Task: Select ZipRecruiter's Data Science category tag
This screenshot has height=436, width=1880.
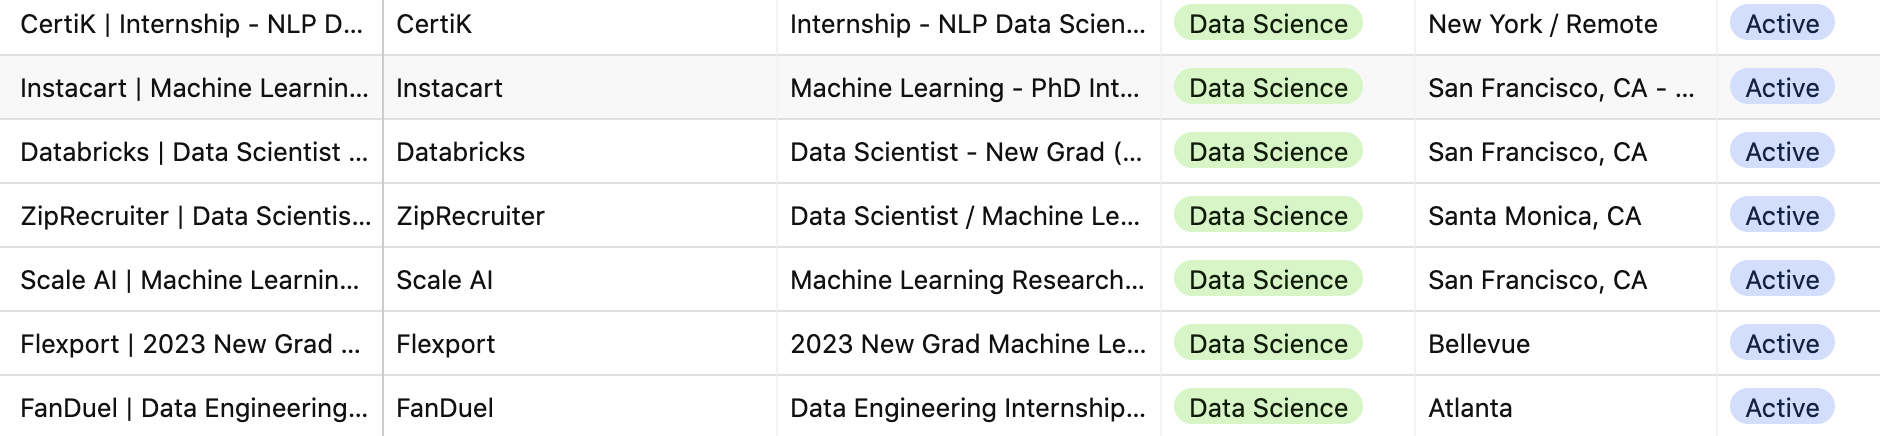Action: [x=1268, y=216]
